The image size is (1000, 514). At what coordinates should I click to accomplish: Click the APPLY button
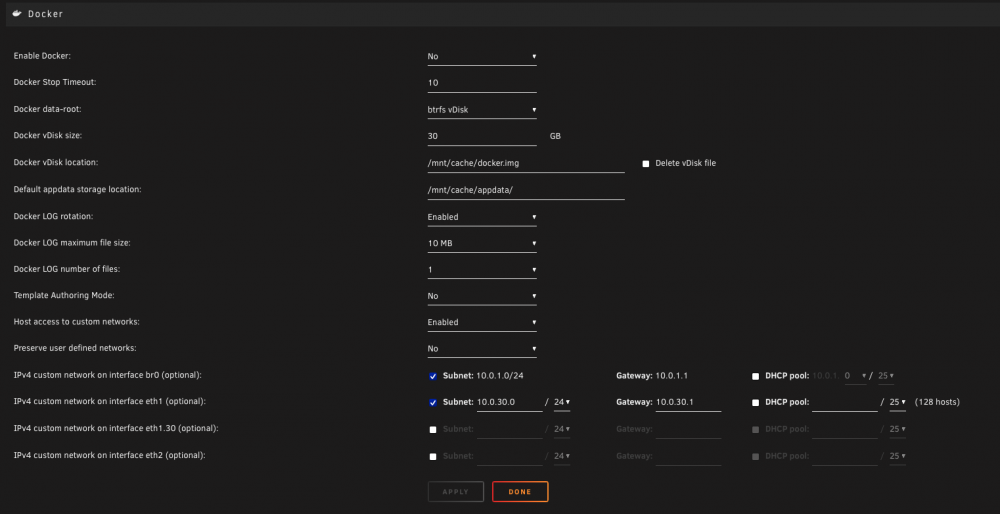(456, 492)
